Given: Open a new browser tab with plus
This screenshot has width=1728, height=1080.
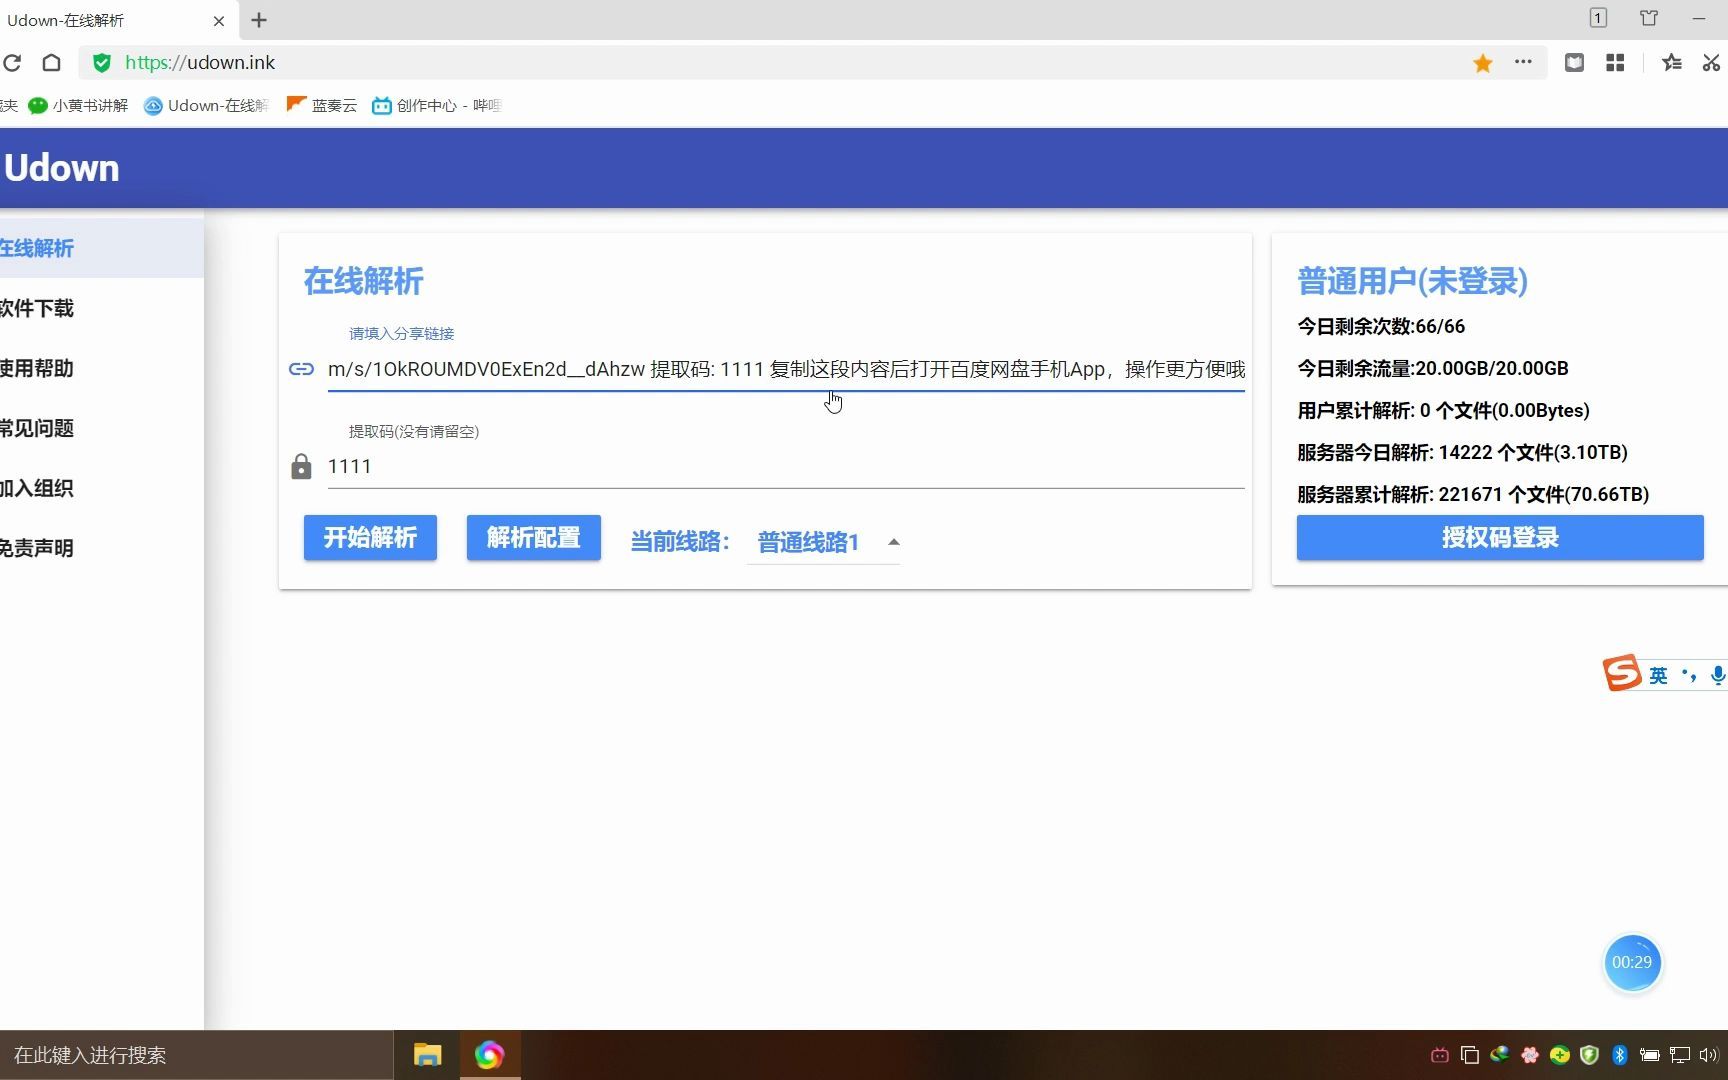Looking at the screenshot, I should coord(259,20).
